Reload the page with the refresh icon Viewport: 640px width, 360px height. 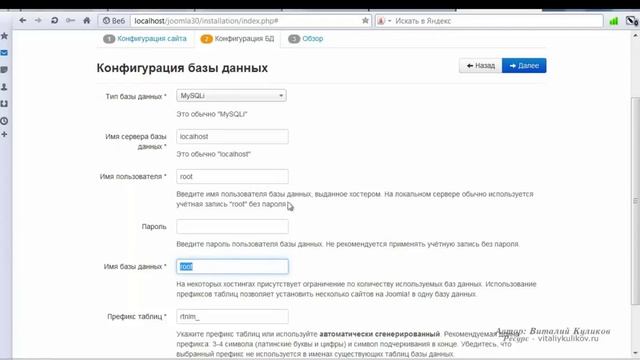click(54, 20)
